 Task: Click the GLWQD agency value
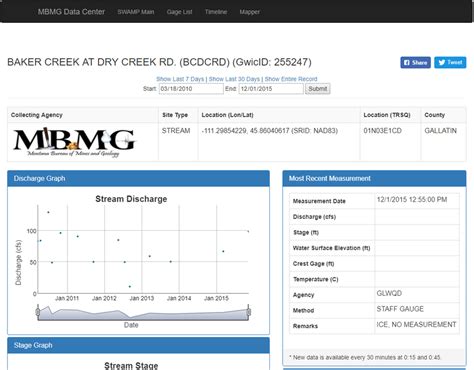[x=389, y=293]
